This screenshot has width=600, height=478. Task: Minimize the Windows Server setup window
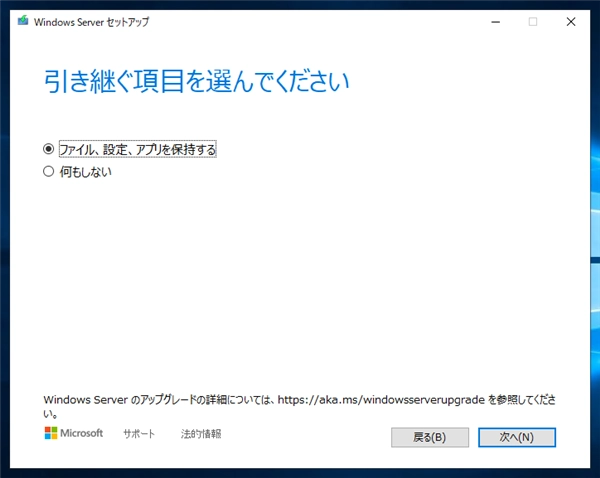496,22
